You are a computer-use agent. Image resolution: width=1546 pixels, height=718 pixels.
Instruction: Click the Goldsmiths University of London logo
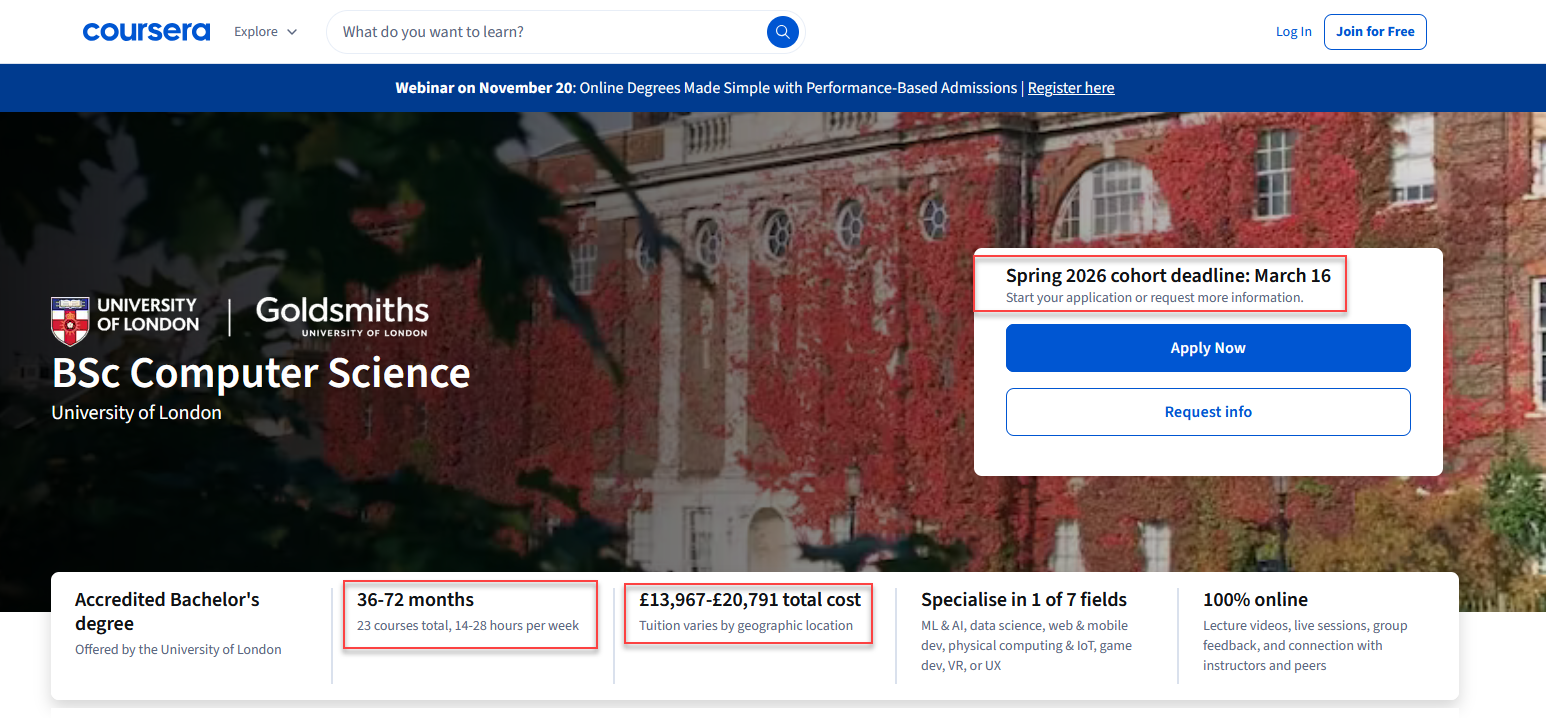tap(342, 316)
